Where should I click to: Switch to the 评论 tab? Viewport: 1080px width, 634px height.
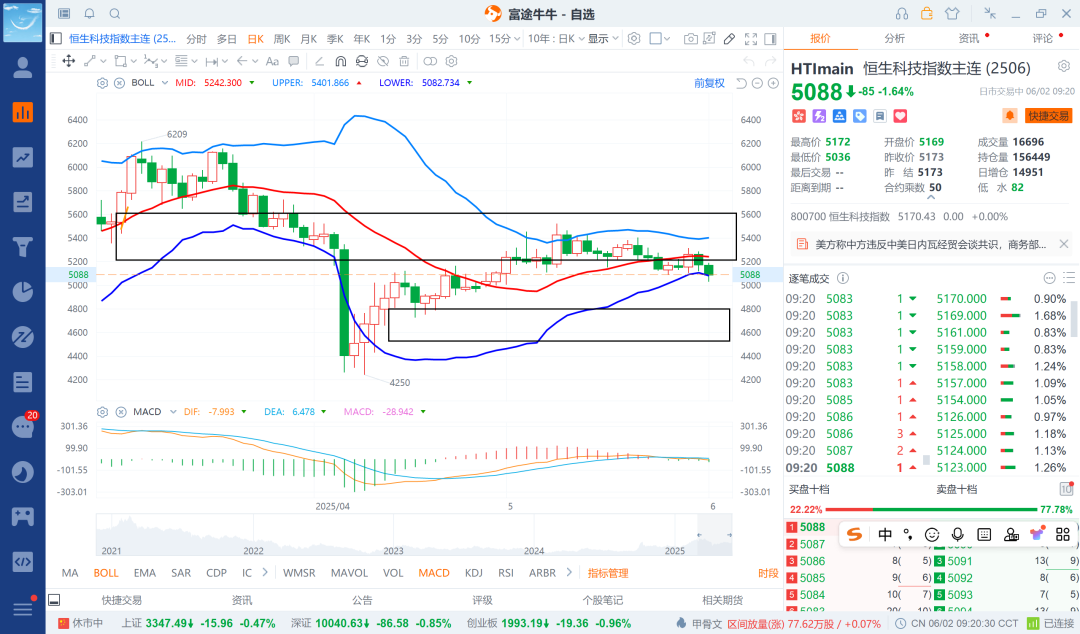click(x=1043, y=39)
